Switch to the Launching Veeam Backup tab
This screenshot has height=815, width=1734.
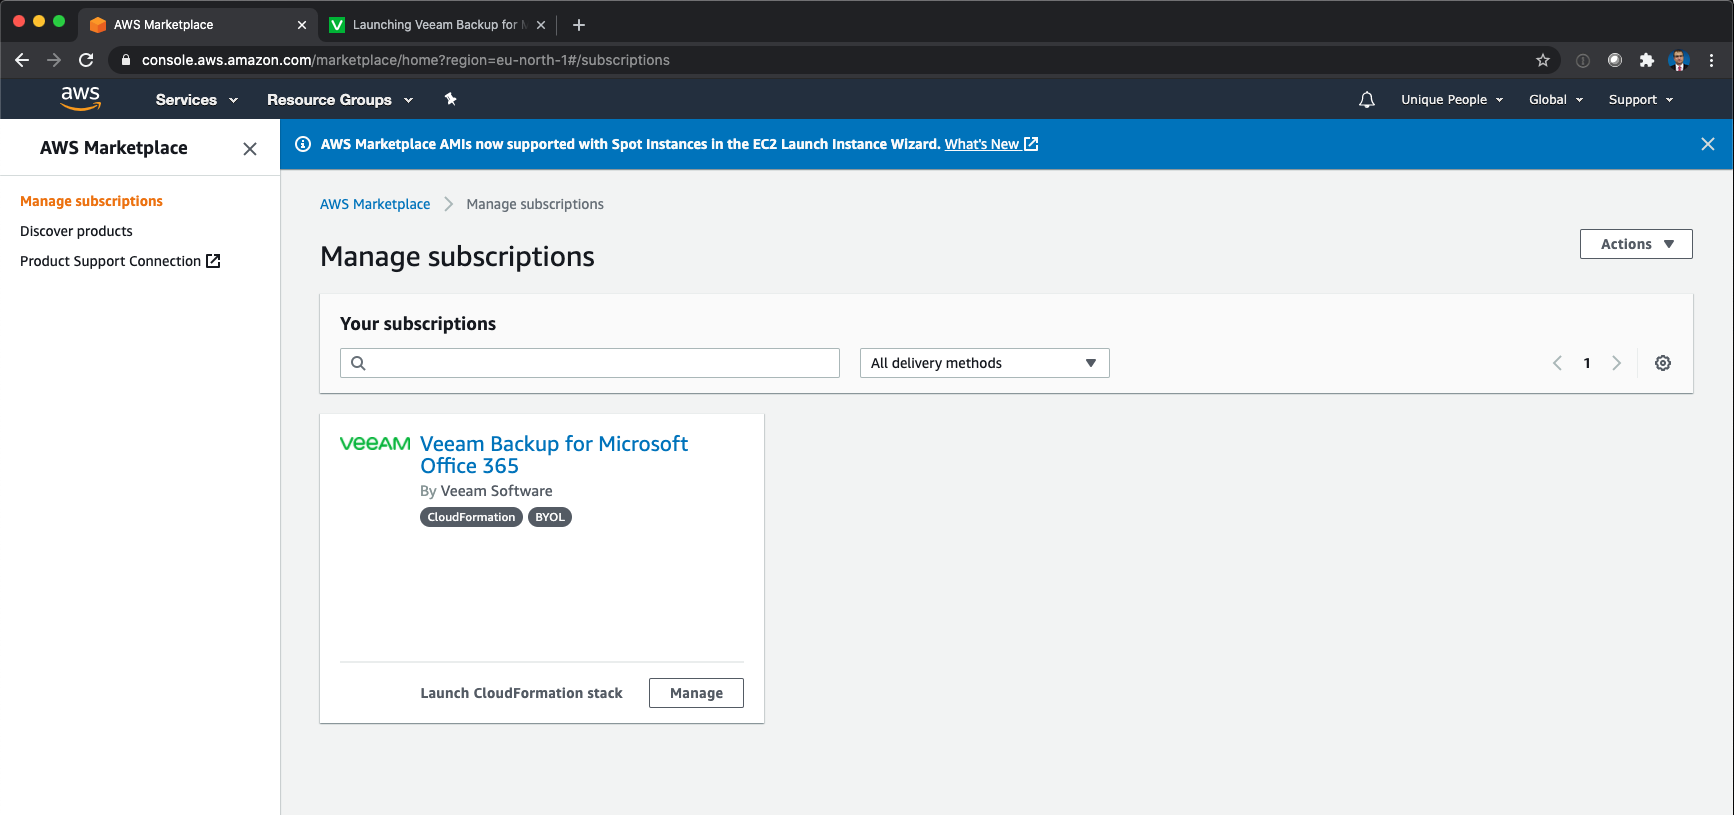point(436,25)
